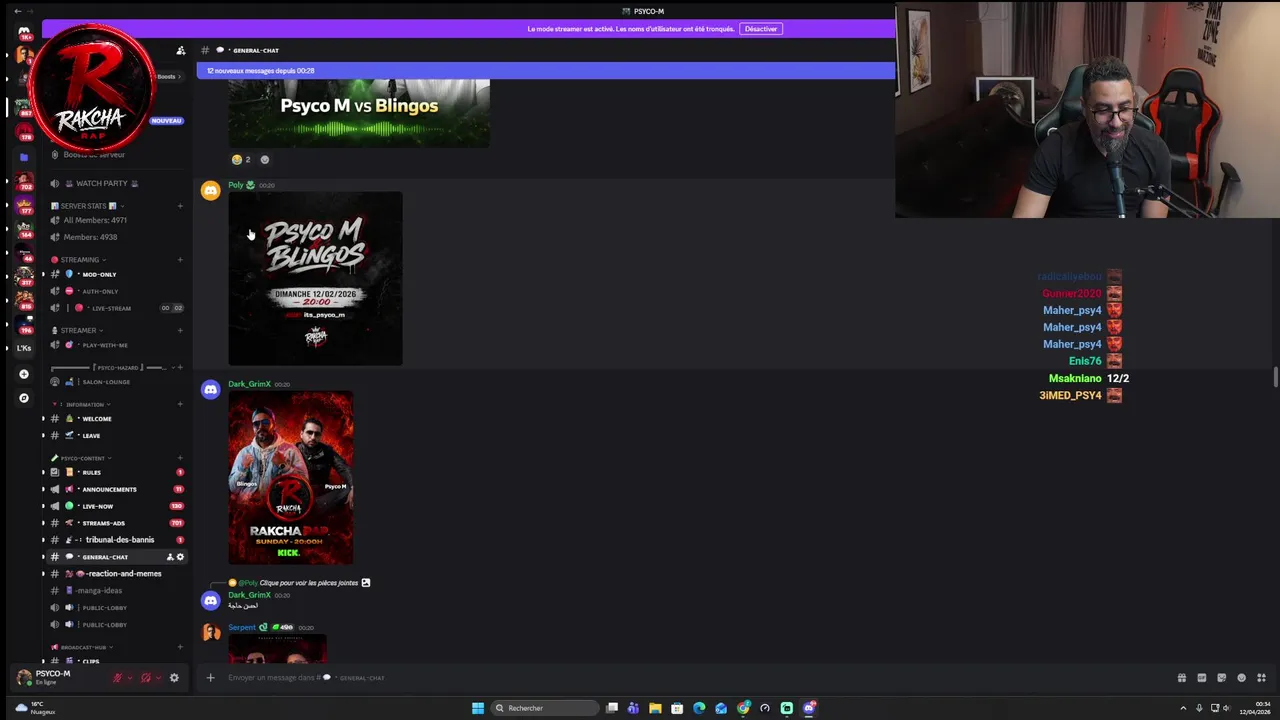This screenshot has height=720, width=1280.
Task: Open the server with 177 badge
Action: coord(24,205)
